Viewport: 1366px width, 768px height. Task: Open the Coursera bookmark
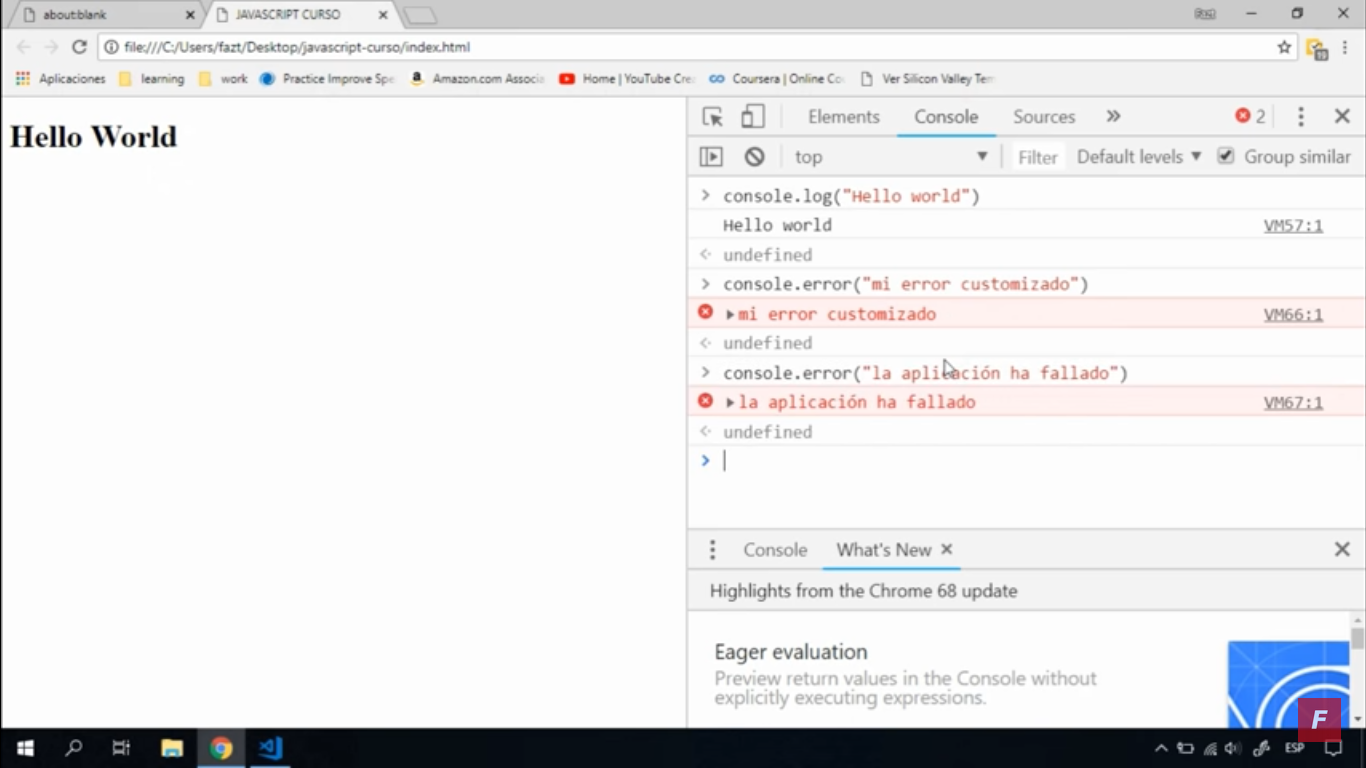click(x=776, y=78)
